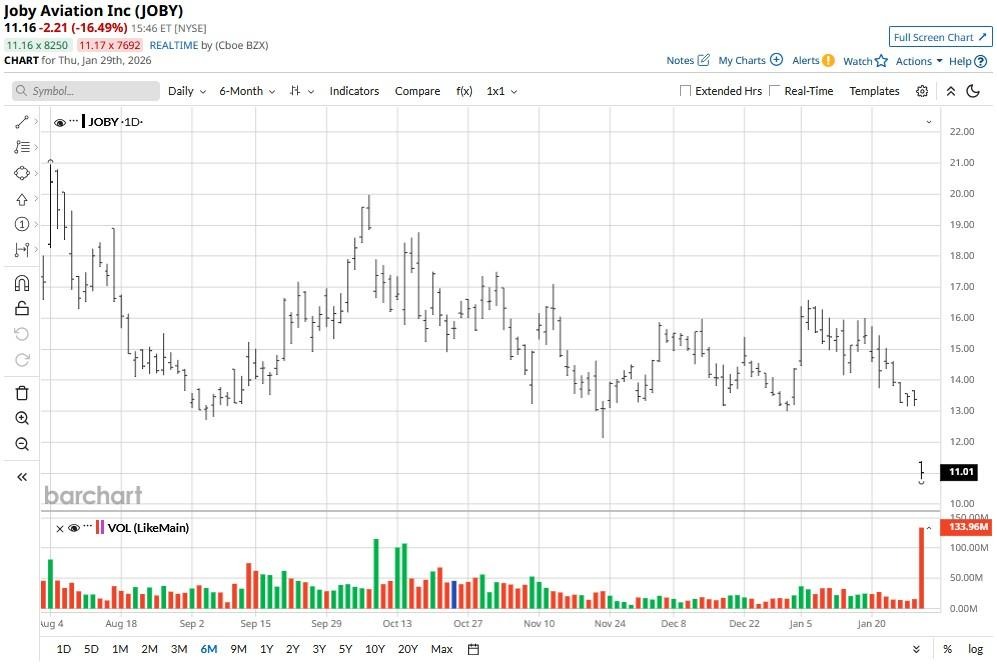This screenshot has height=668, width=997.
Task: Select the arrow marker tool
Action: (x=22, y=199)
